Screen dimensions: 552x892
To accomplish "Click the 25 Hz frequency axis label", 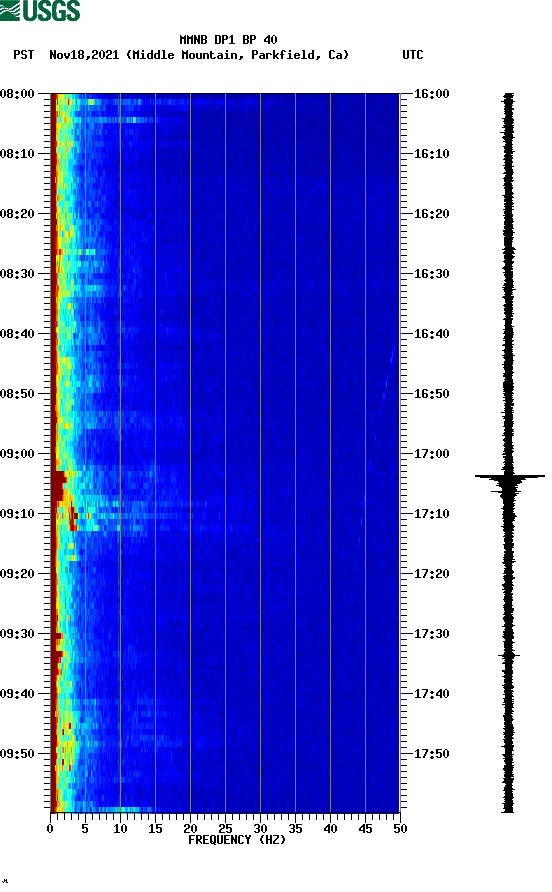I will [x=225, y=829].
